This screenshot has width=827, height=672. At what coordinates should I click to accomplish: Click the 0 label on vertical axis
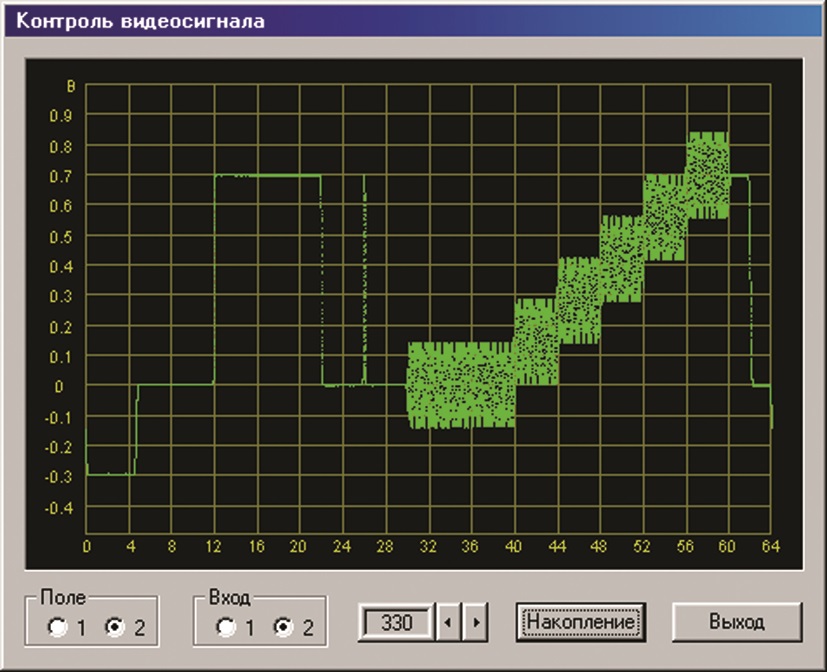pyautogui.click(x=59, y=387)
